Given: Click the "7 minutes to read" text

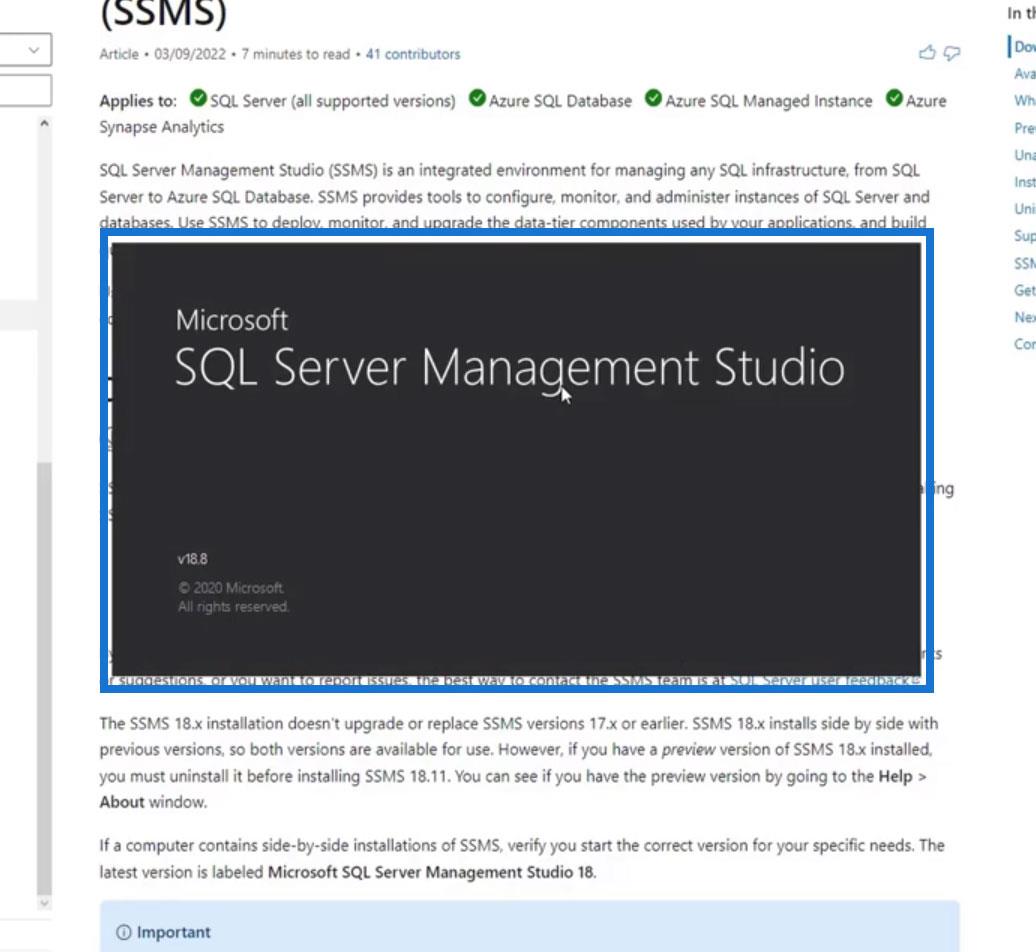Looking at the screenshot, I should pos(295,54).
